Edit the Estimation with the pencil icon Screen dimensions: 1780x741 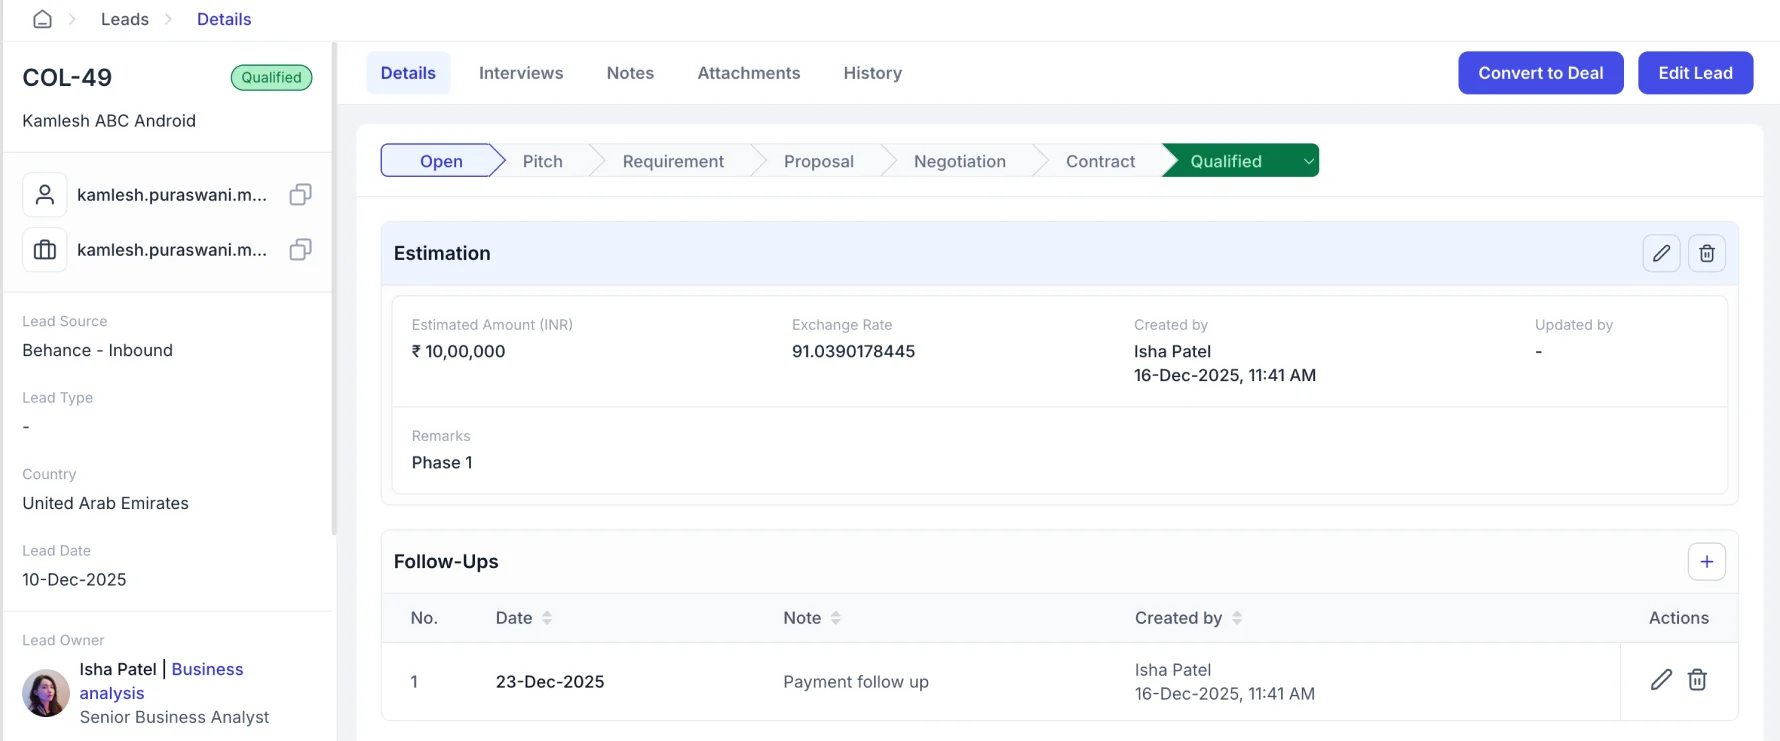point(1661,253)
